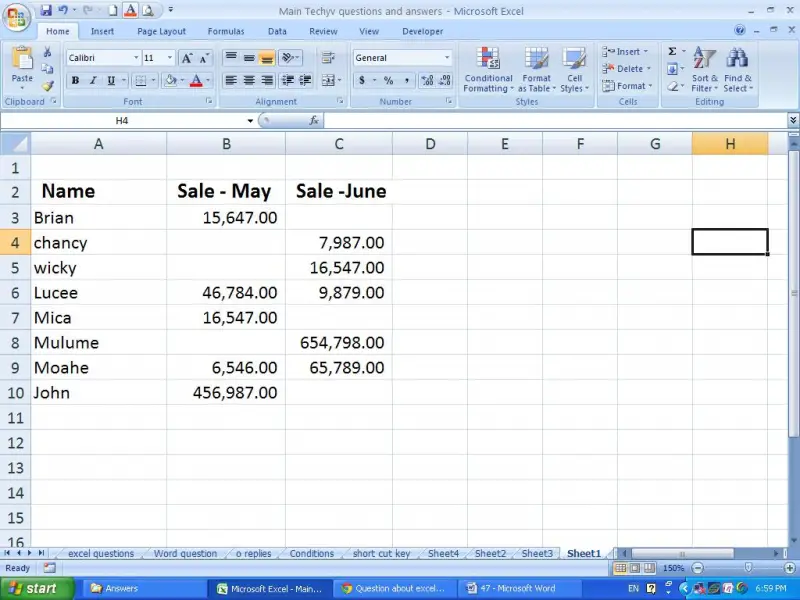Click the Sort & Filter icon
800x600 pixels.
pyautogui.click(x=705, y=70)
